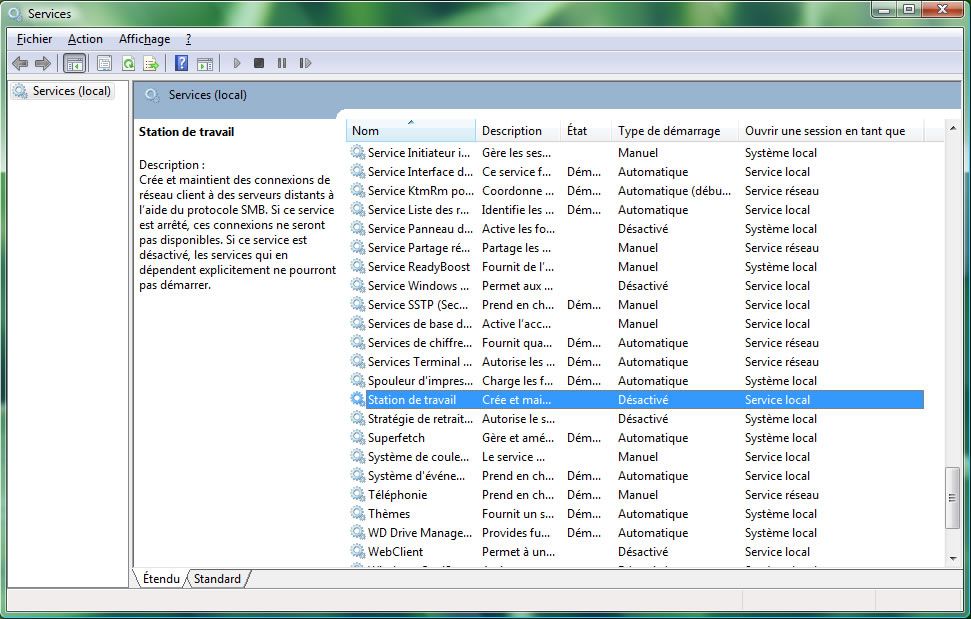Pause the service with the pause icon
Screen dimensions: 971x619
click(282, 63)
